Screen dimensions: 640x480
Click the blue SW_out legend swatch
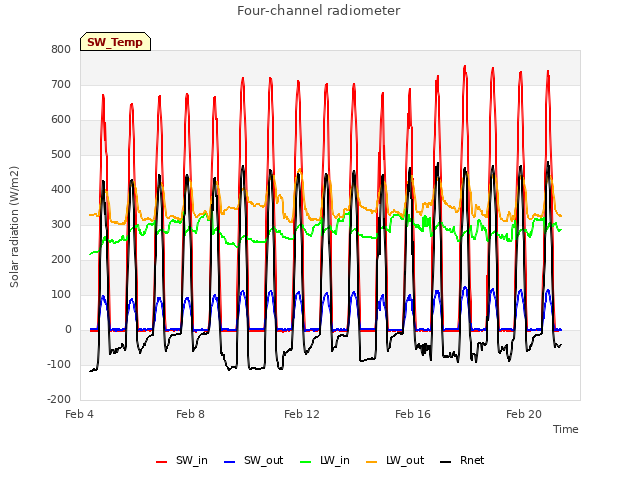[x=230, y=462]
